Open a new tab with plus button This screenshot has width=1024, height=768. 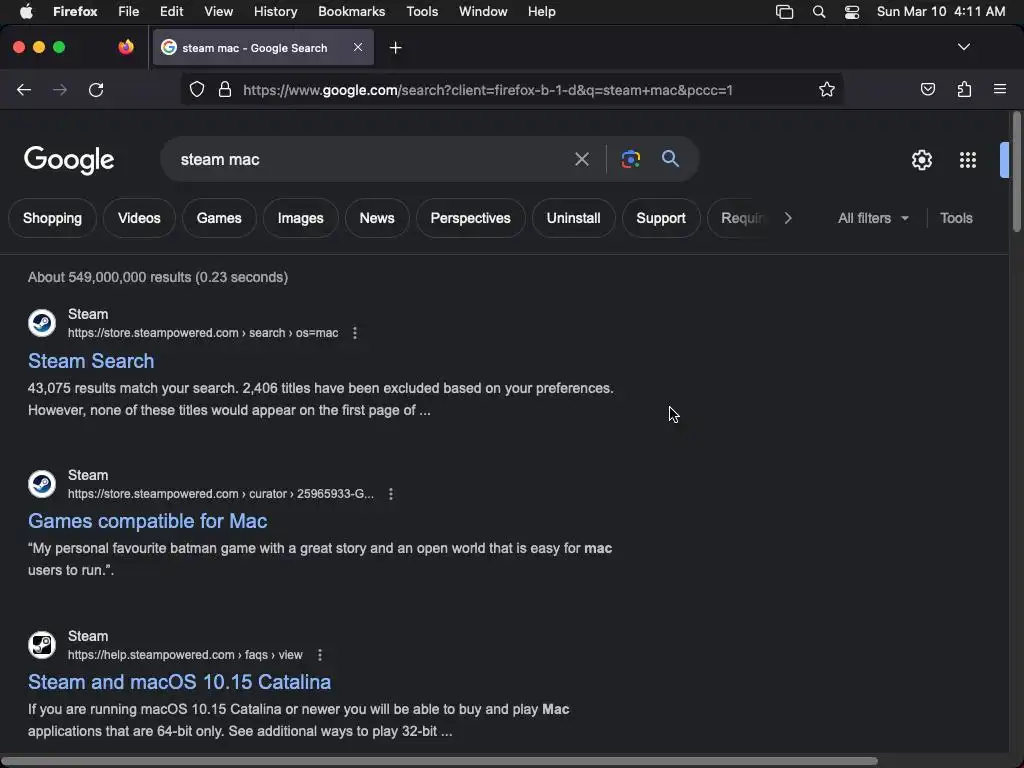click(x=395, y=48)
